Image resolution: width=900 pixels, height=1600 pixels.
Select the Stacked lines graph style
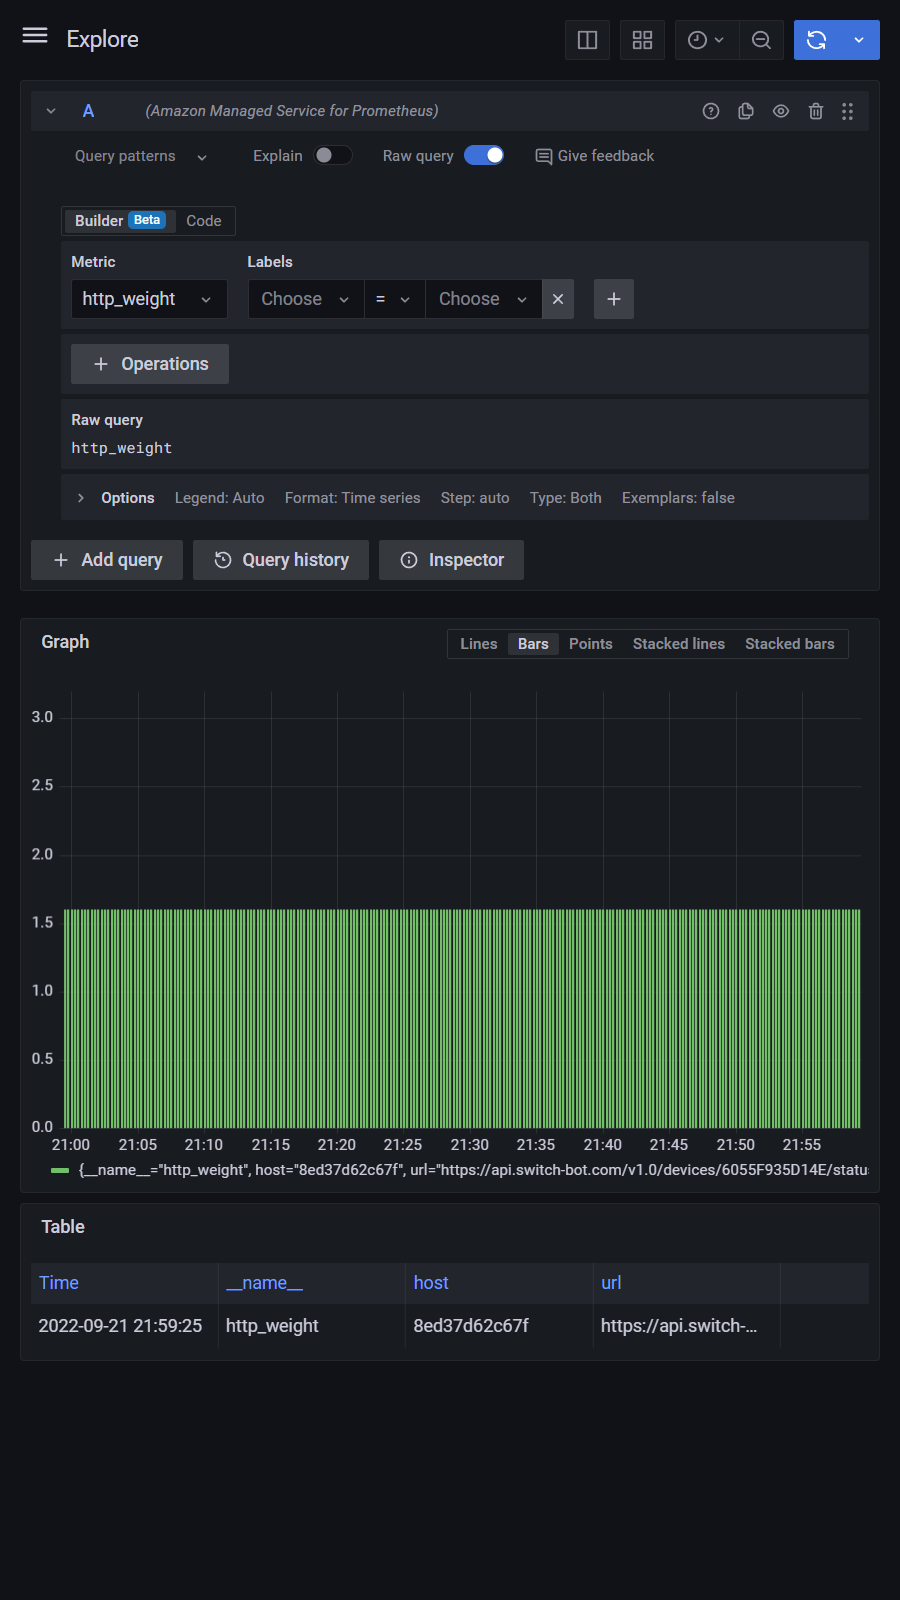click(678, 644)
